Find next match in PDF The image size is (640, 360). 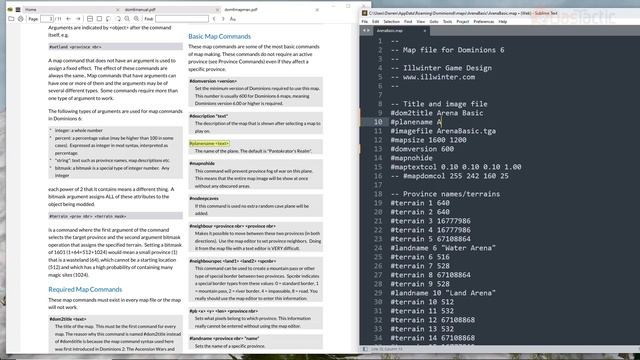coord(223,19)
